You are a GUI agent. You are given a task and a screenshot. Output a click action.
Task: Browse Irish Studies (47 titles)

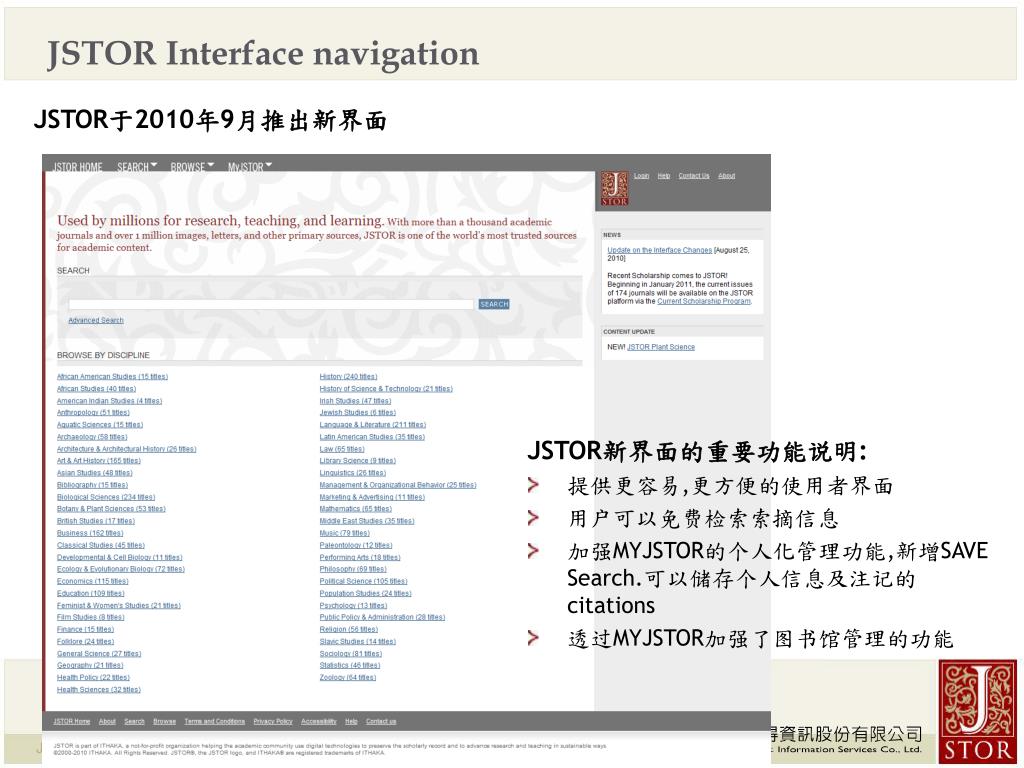(355, 401)
